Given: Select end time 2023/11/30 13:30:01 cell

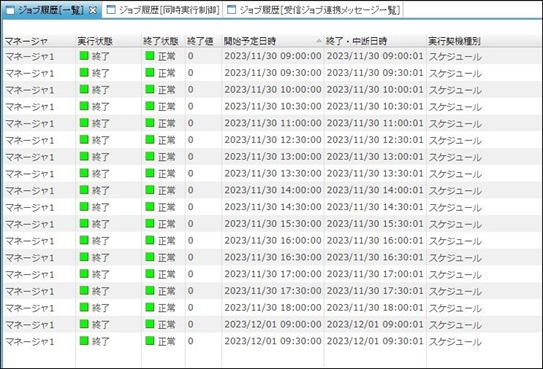Looking at the screenshot, I should click(375, 173).
